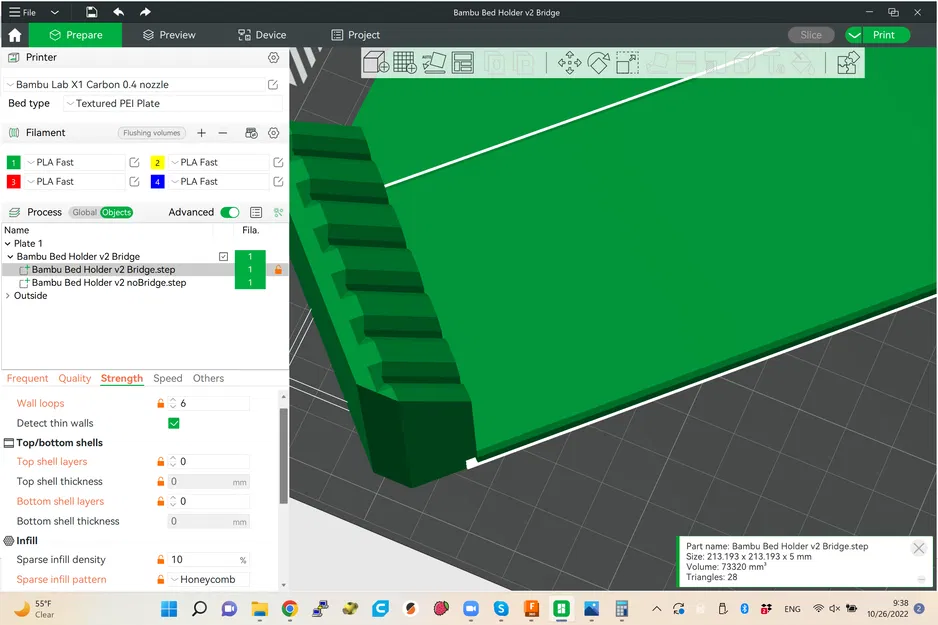
Task: Select the Move tool
Action: coord(569,62)
